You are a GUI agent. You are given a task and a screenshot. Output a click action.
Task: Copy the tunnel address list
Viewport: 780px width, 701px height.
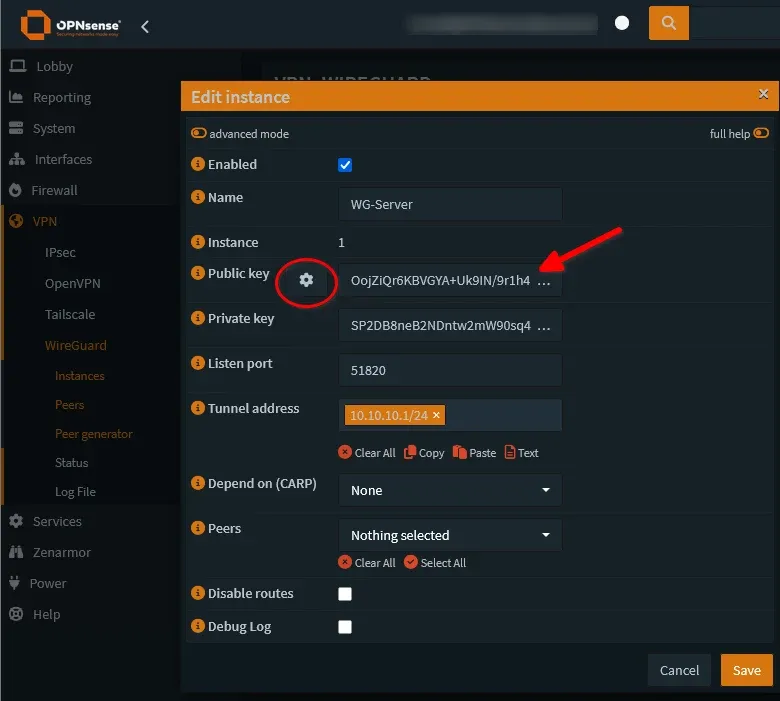(x=424, y=453)
